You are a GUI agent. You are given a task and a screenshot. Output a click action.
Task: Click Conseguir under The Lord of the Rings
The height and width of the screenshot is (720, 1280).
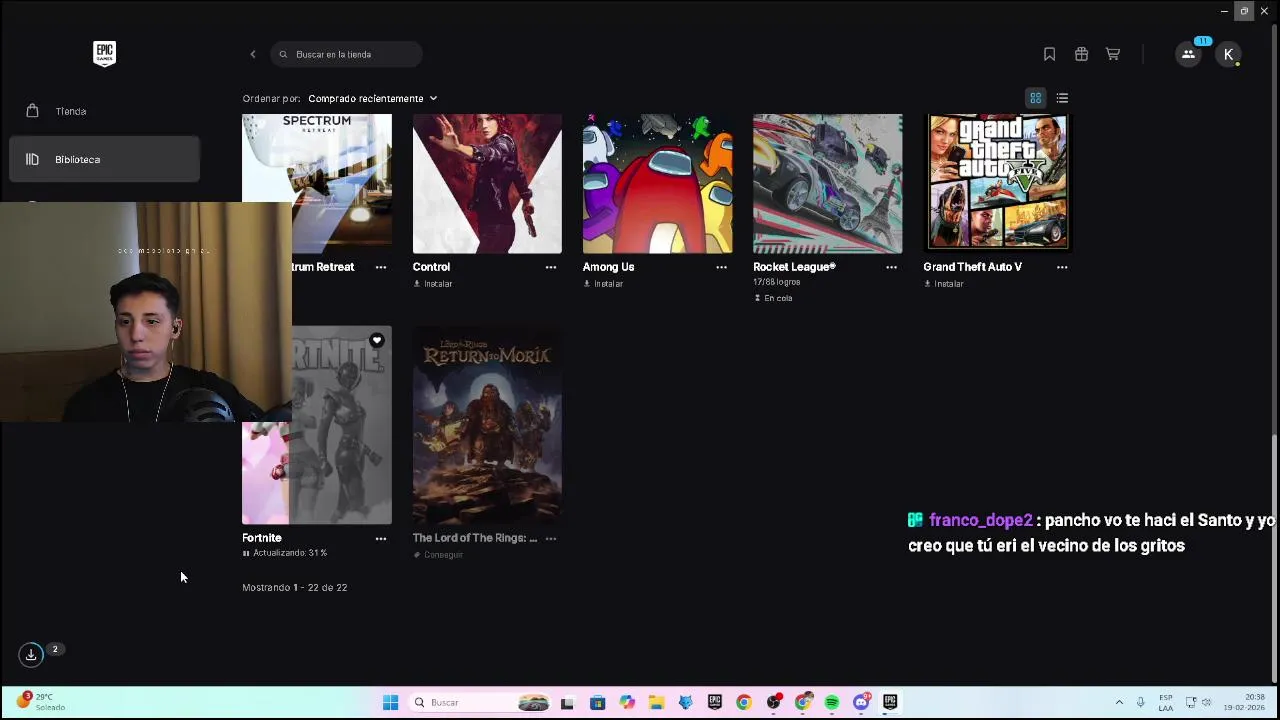438,555
